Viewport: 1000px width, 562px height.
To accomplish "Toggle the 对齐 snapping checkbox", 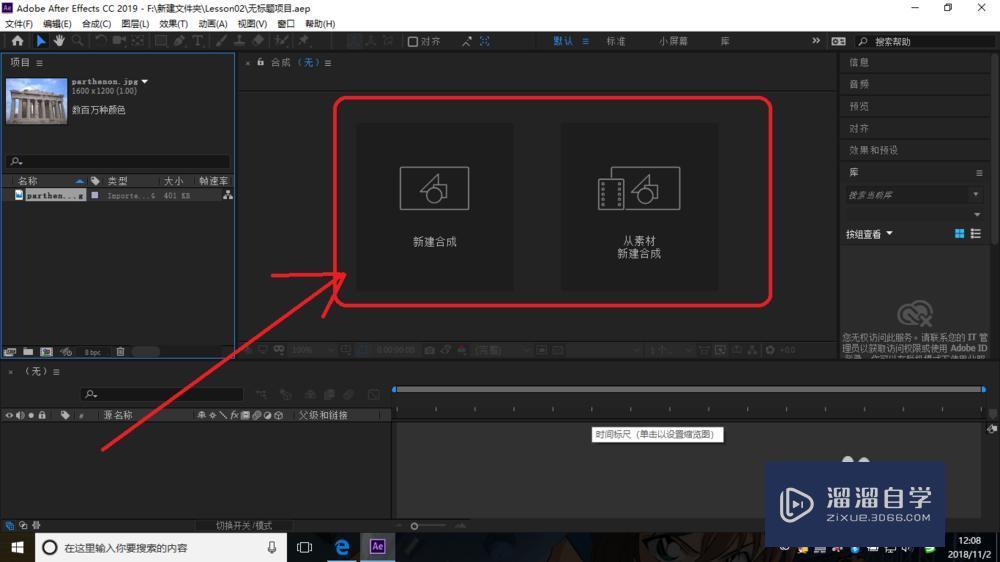I will (x=413, y=41).
